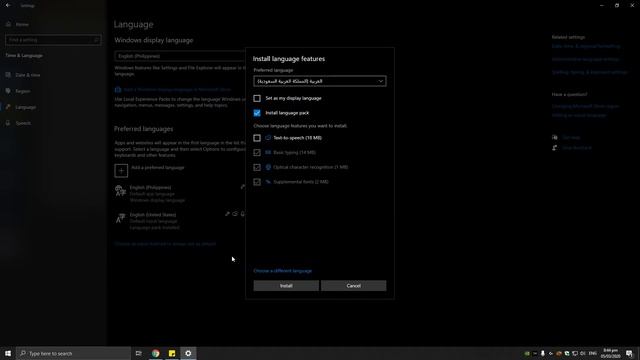Click the input method default link below languages
This screenshot has height=360, width=640.
[x=165, y=244]
